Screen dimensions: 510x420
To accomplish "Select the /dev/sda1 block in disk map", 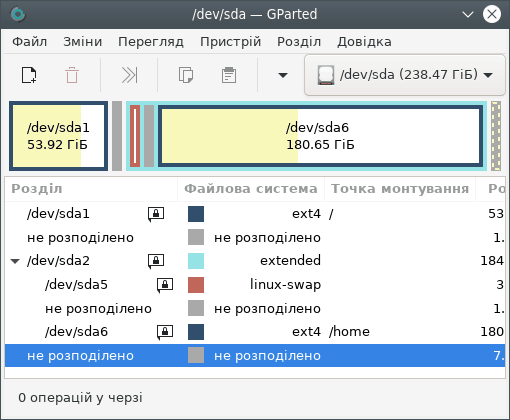I will tap(59, 136).
